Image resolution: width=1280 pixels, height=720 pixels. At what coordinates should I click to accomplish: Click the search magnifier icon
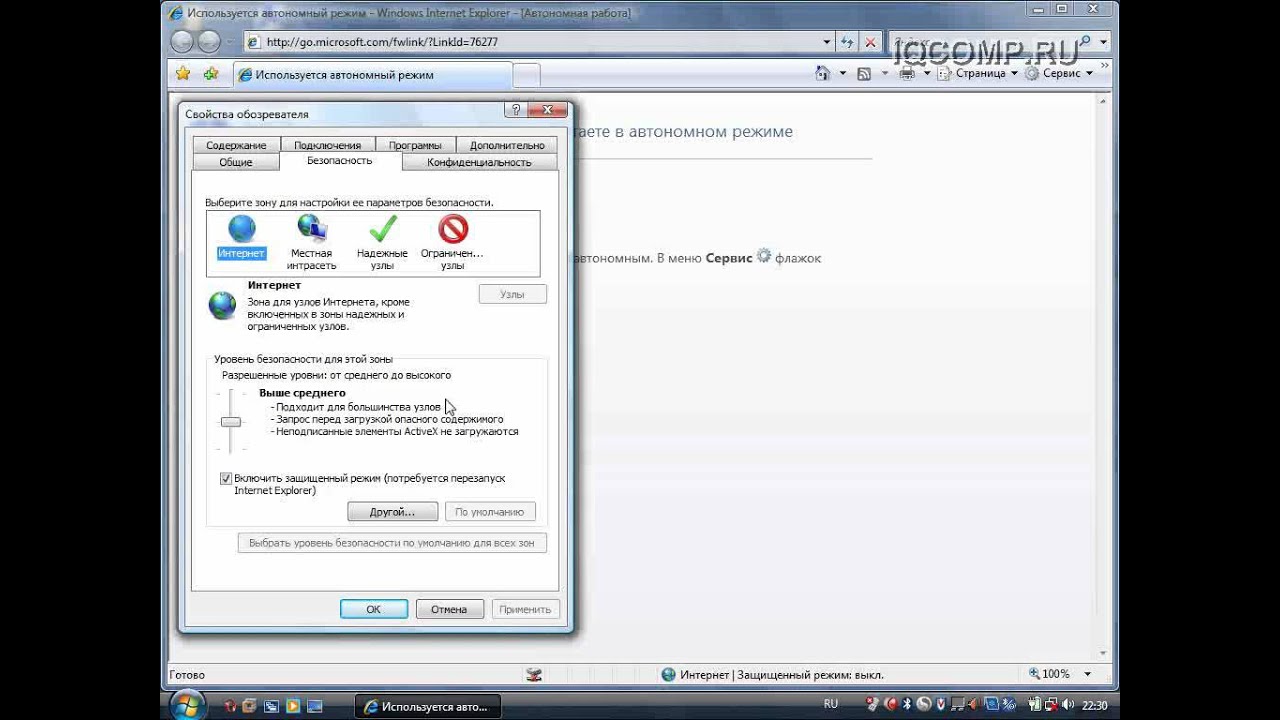click(x=1084, y=42)
